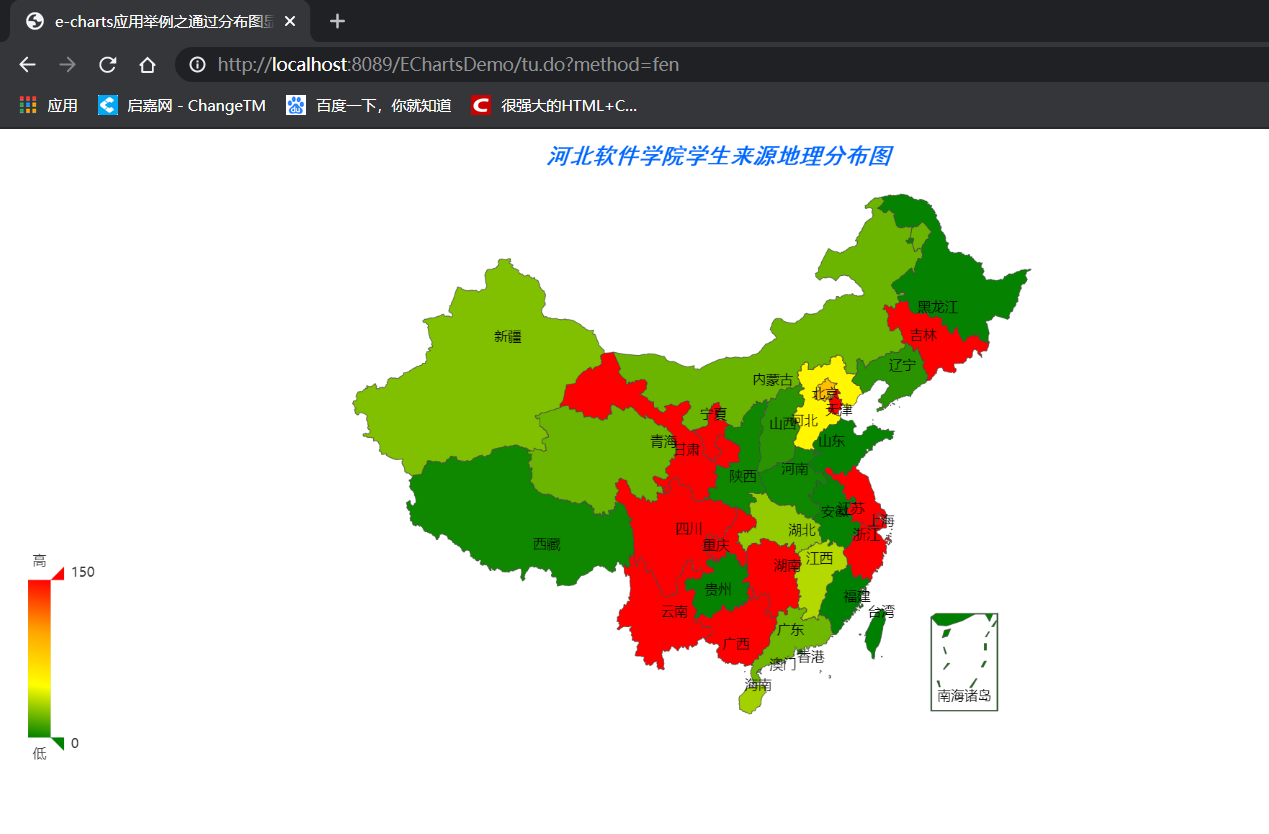1269x834 pixels.
Task: Click the Baidu bookmark icon
Action: pos(295,104)
